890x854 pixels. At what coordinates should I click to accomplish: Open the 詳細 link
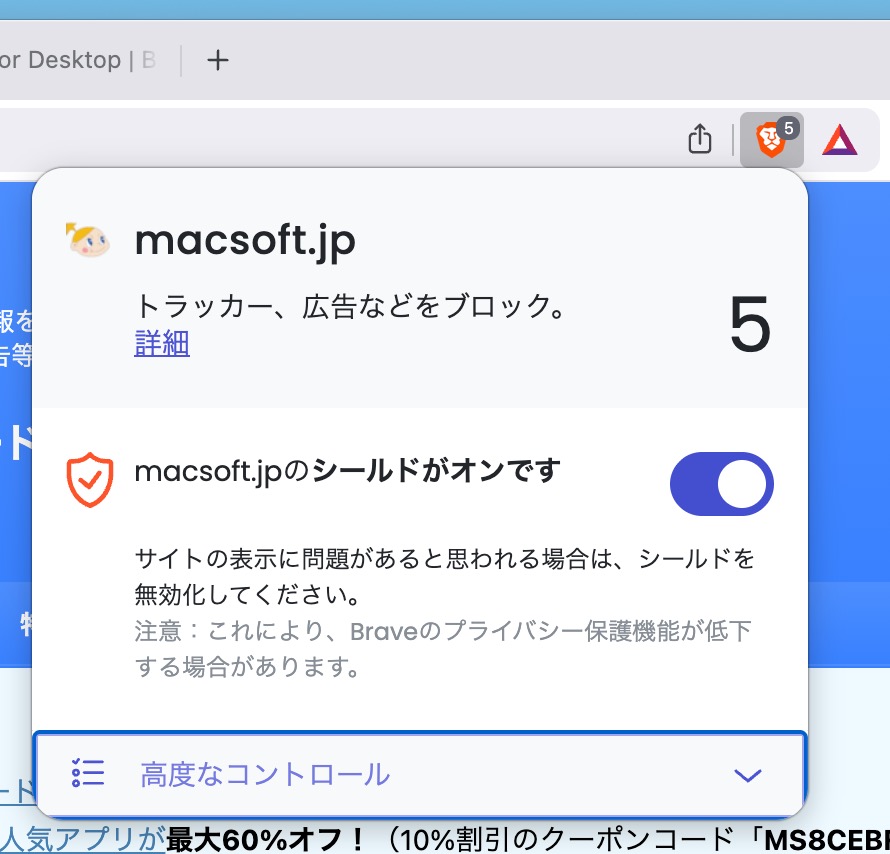[162, 344]
